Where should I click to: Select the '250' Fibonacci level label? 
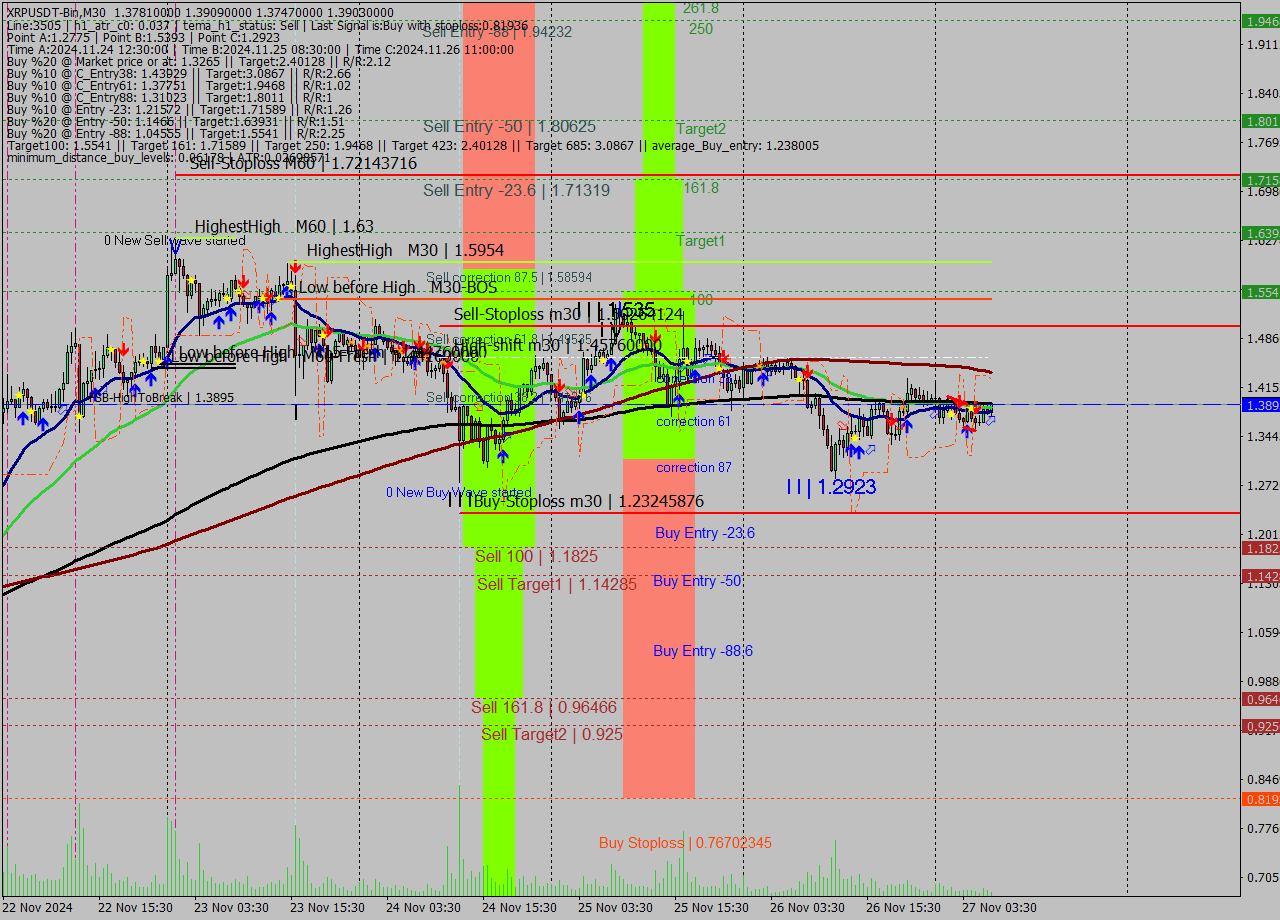pyautogui.click(x=701, y=29)
